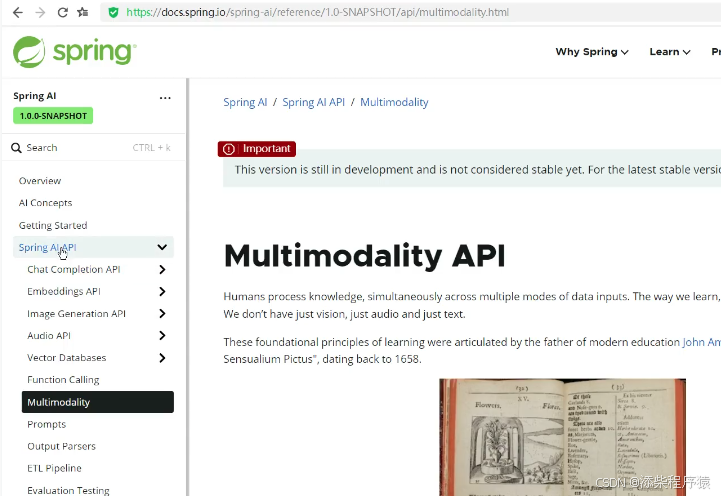Image resolution: width=721 pixels, height=496 pixels.
Task: Reload the page with the refresh icon
Action: coord(63,12)
